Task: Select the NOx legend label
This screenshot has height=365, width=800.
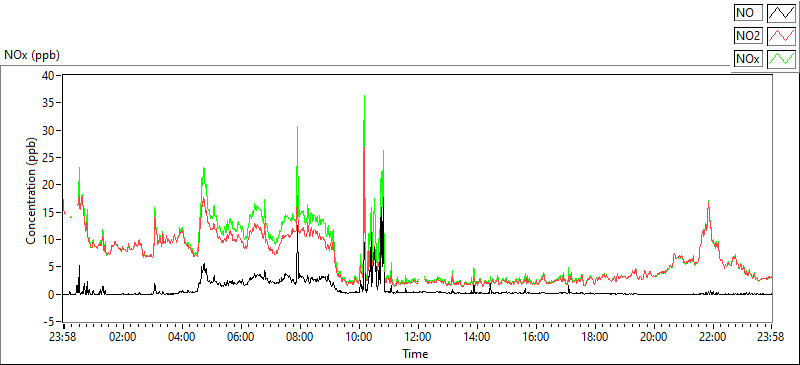Action: 748,59
